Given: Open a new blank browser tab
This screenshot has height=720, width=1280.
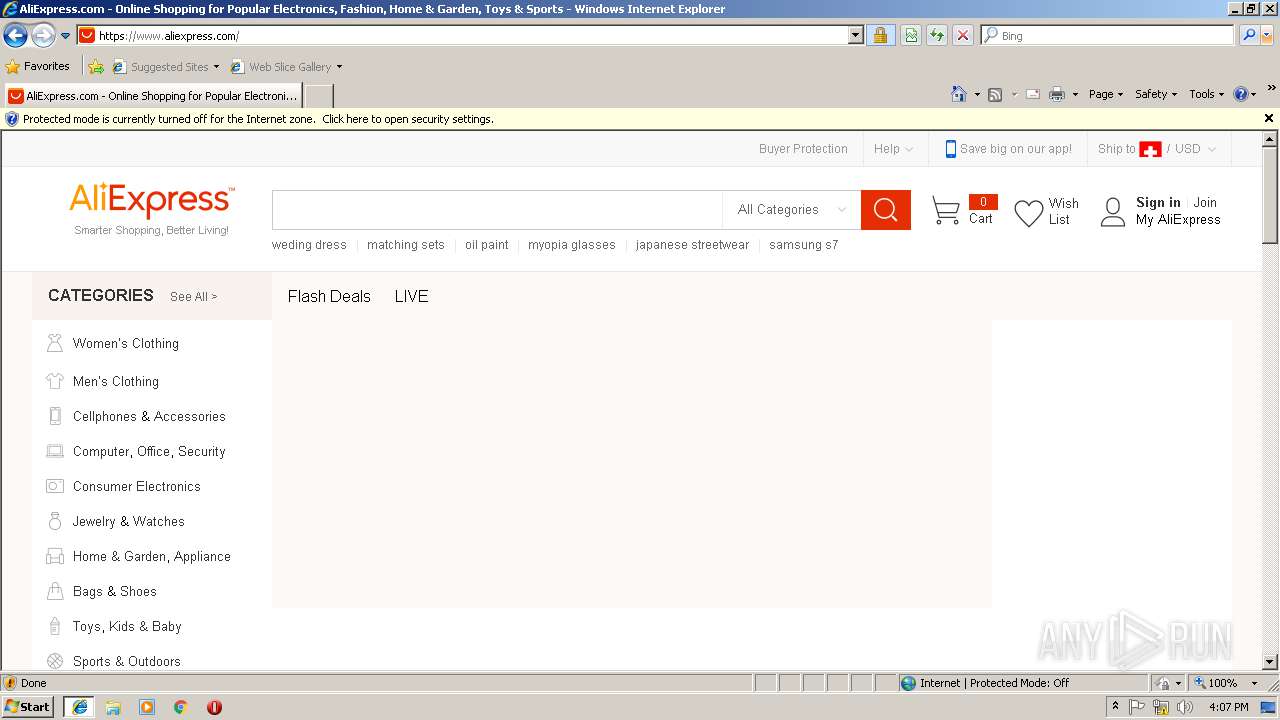Looking at the screenshot, I should click(318, 96).
